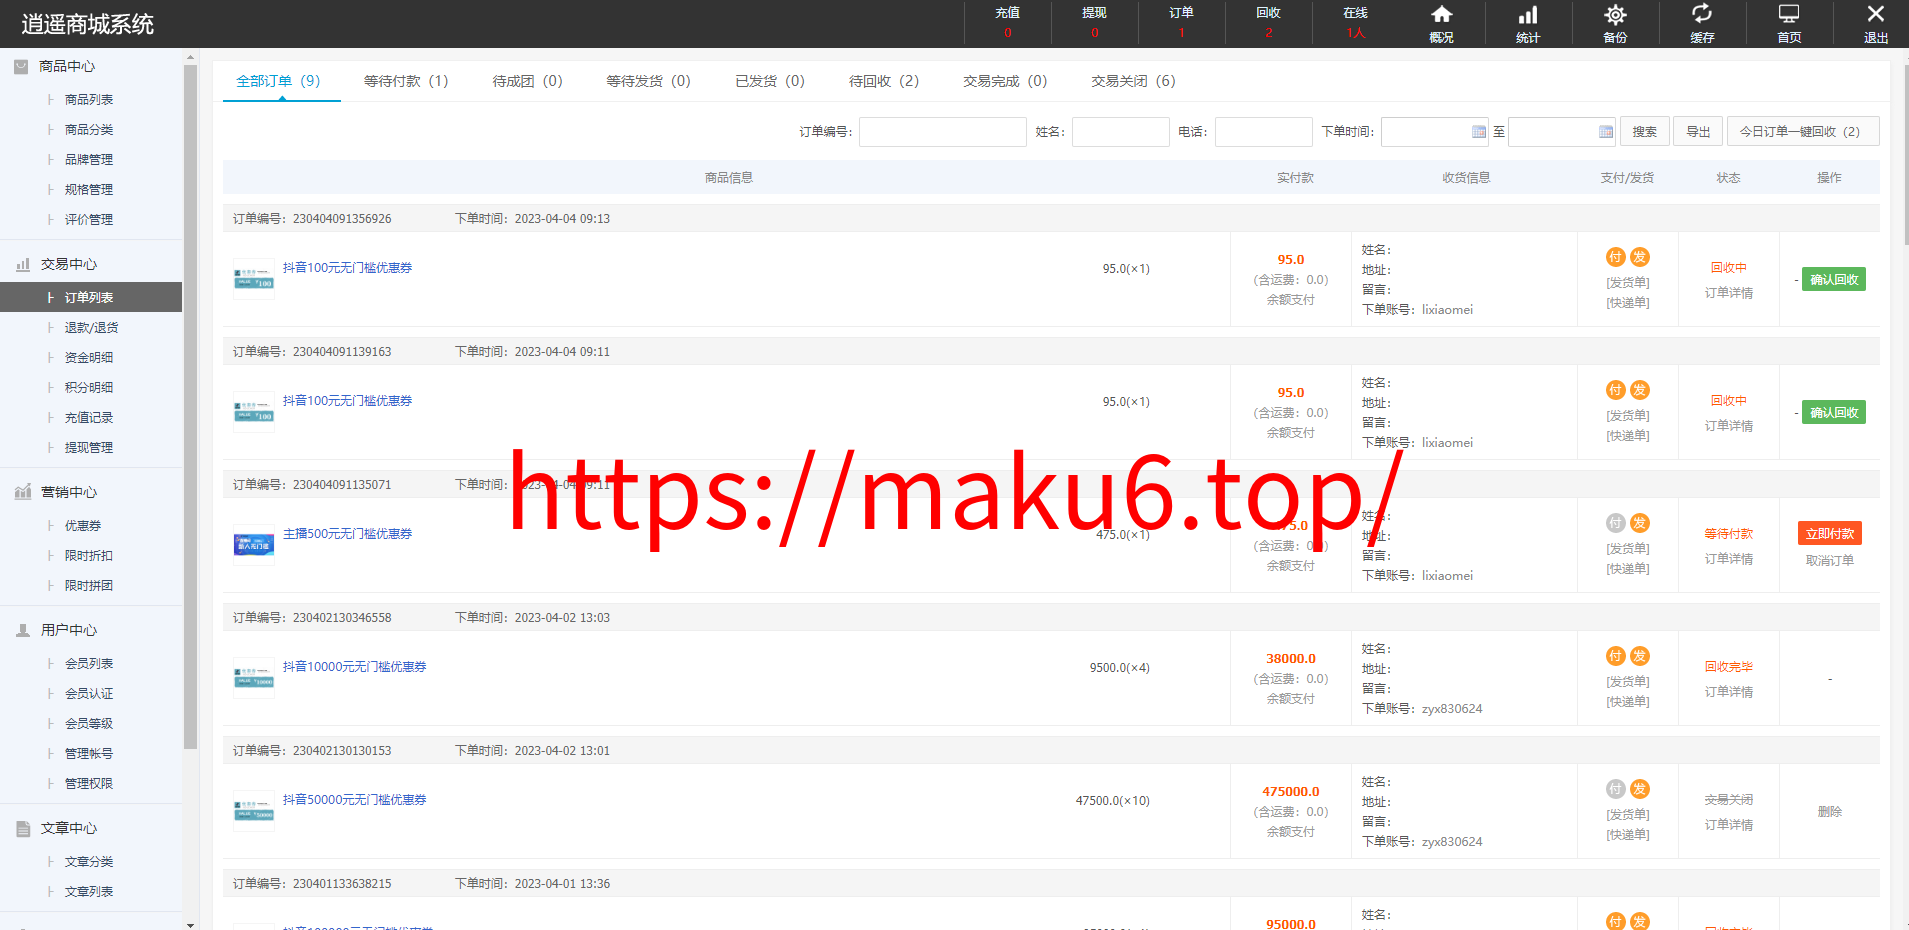Click the 立即付款 button
The width and height of the screenshot is (1909, 930).
click(1830, 534)
